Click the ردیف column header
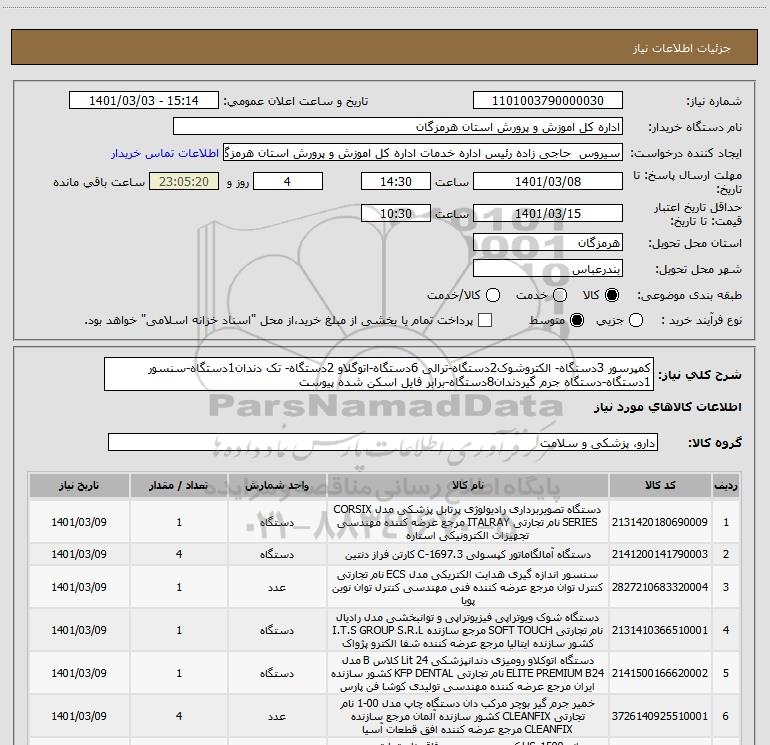The image size is (770, 745). click(x=726, y=486)
